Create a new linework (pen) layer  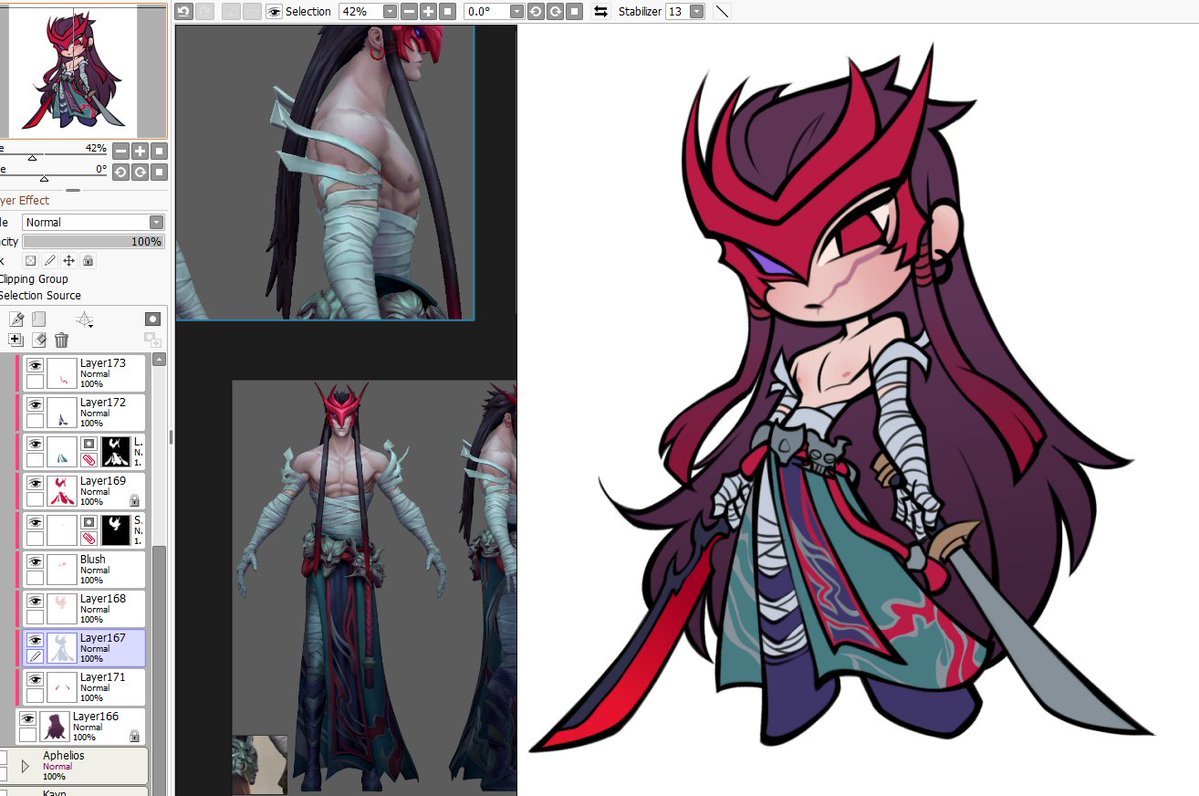point(16,319)
